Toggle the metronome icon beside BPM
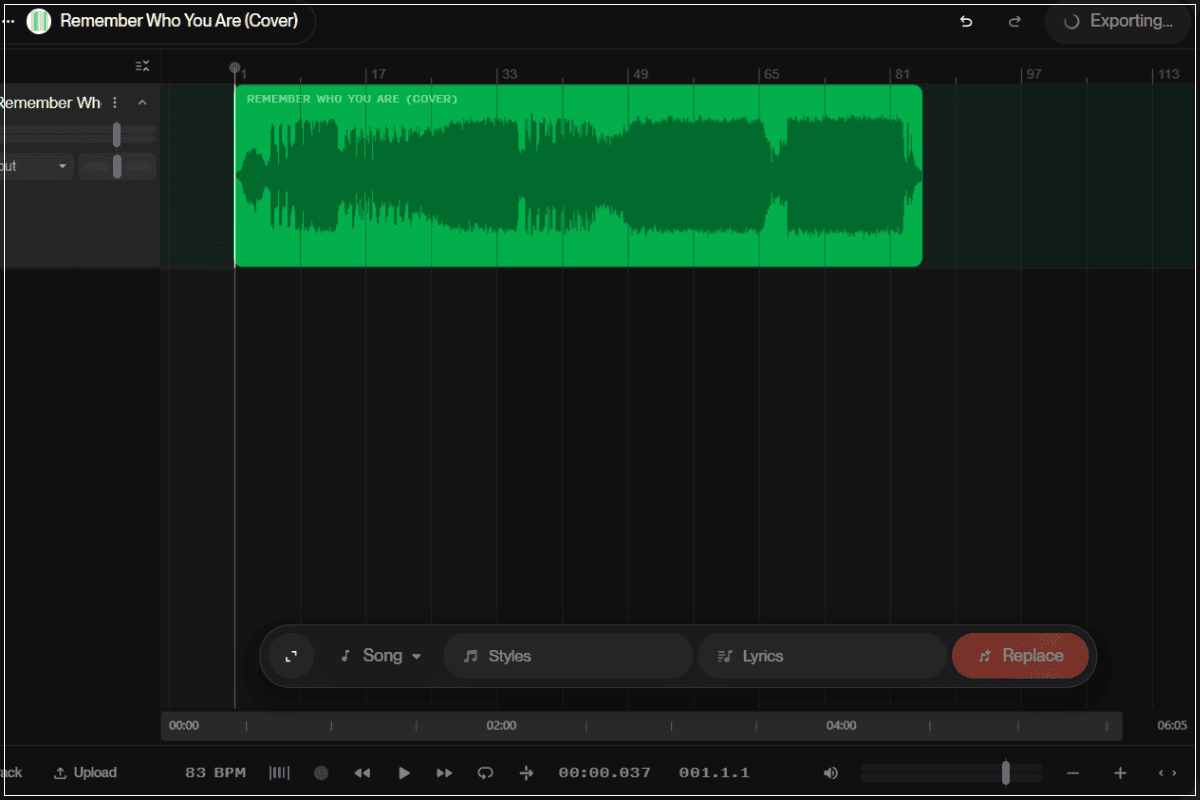 [280, 773]
